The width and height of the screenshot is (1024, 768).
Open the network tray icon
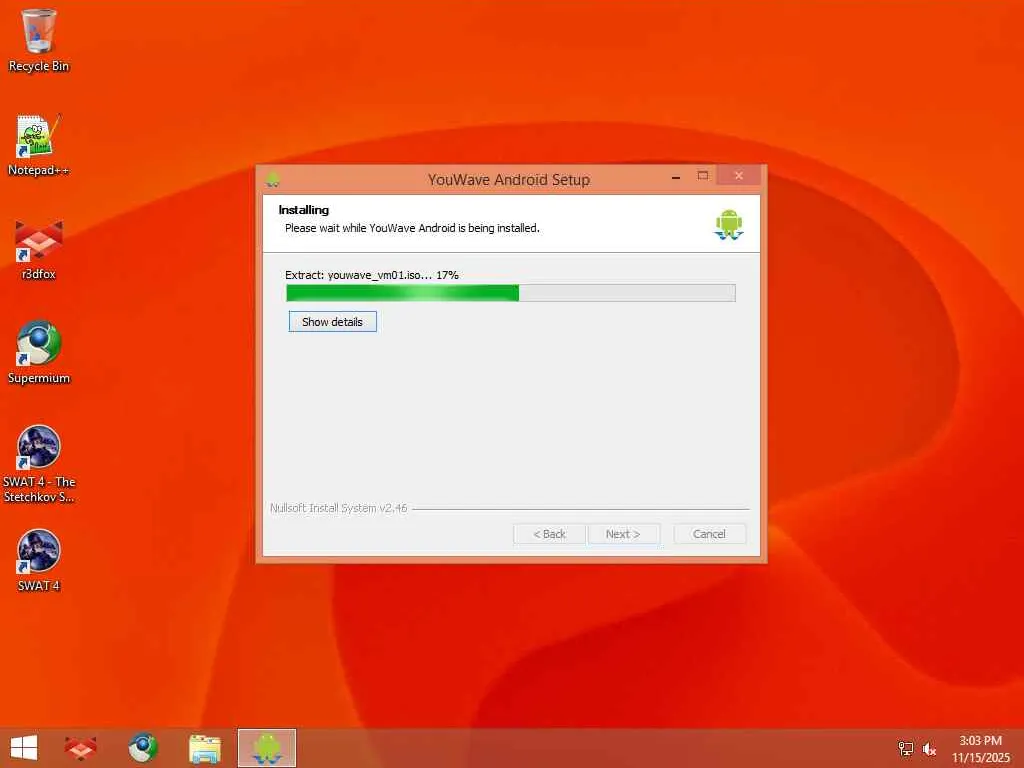point(906,748)
